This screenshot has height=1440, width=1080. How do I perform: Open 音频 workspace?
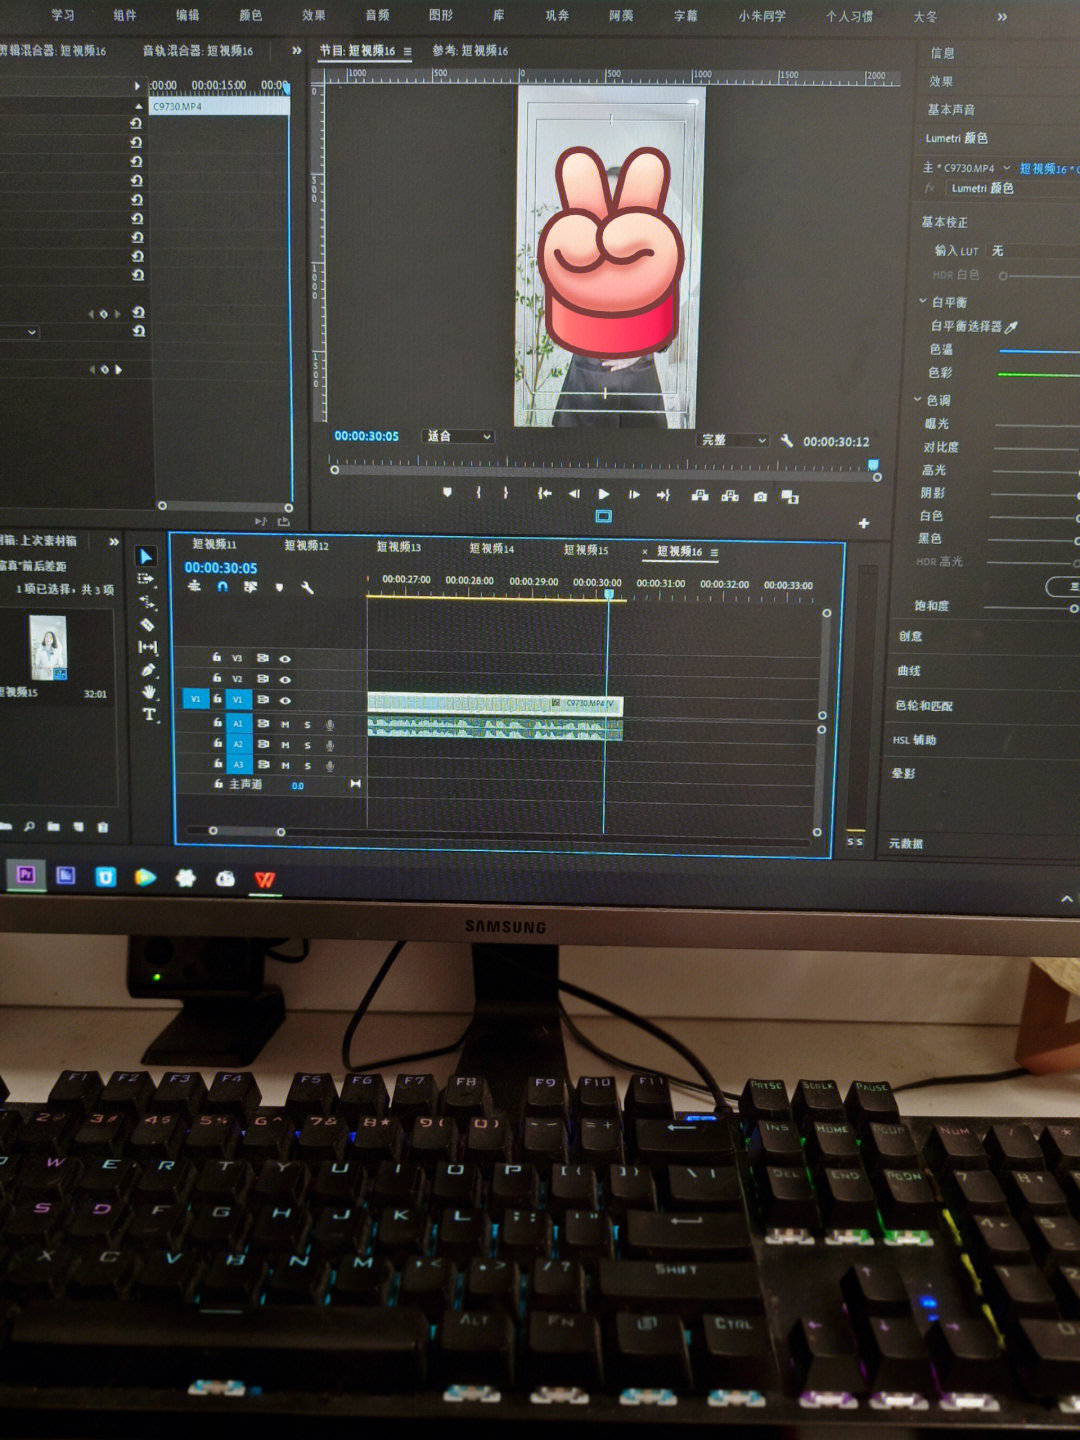pyautogui.click(x=377, y=15)
